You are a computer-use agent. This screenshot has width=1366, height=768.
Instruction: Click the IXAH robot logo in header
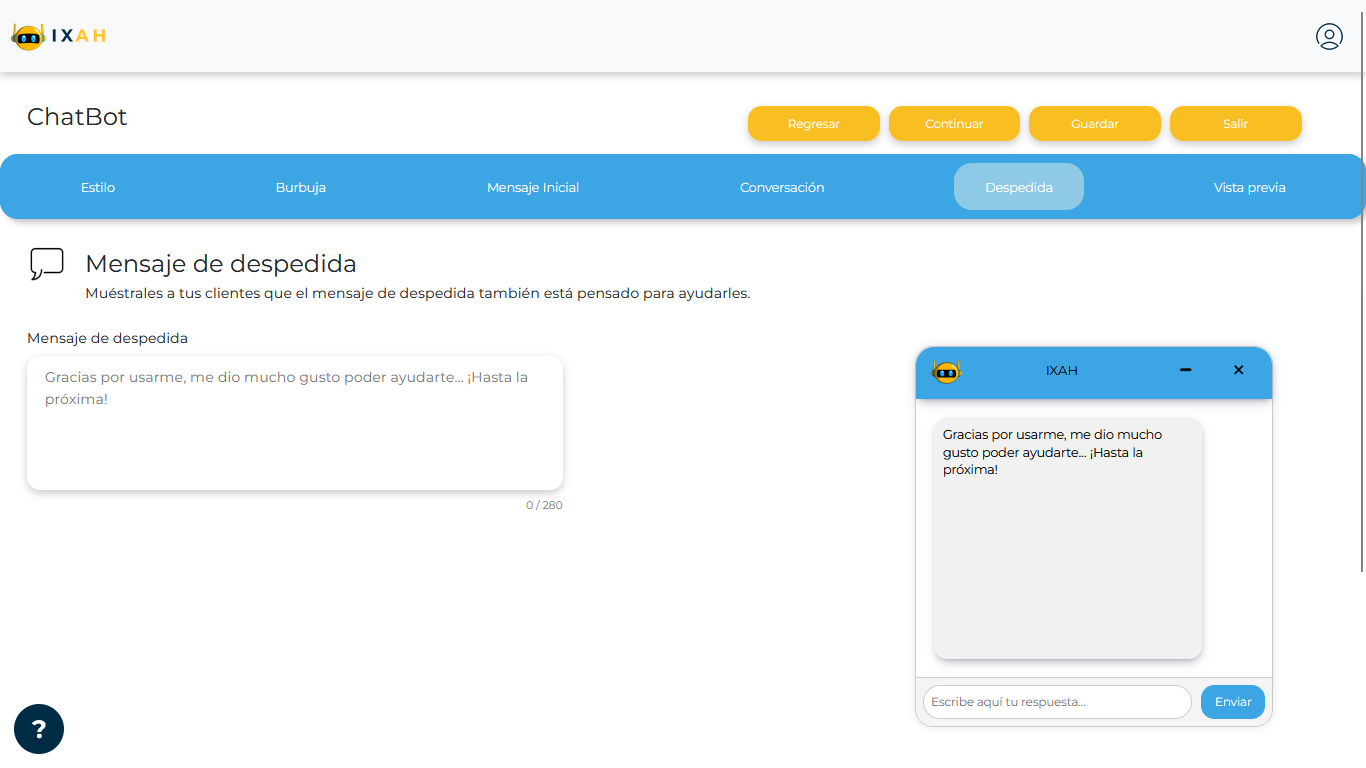[x=58, y=36]
